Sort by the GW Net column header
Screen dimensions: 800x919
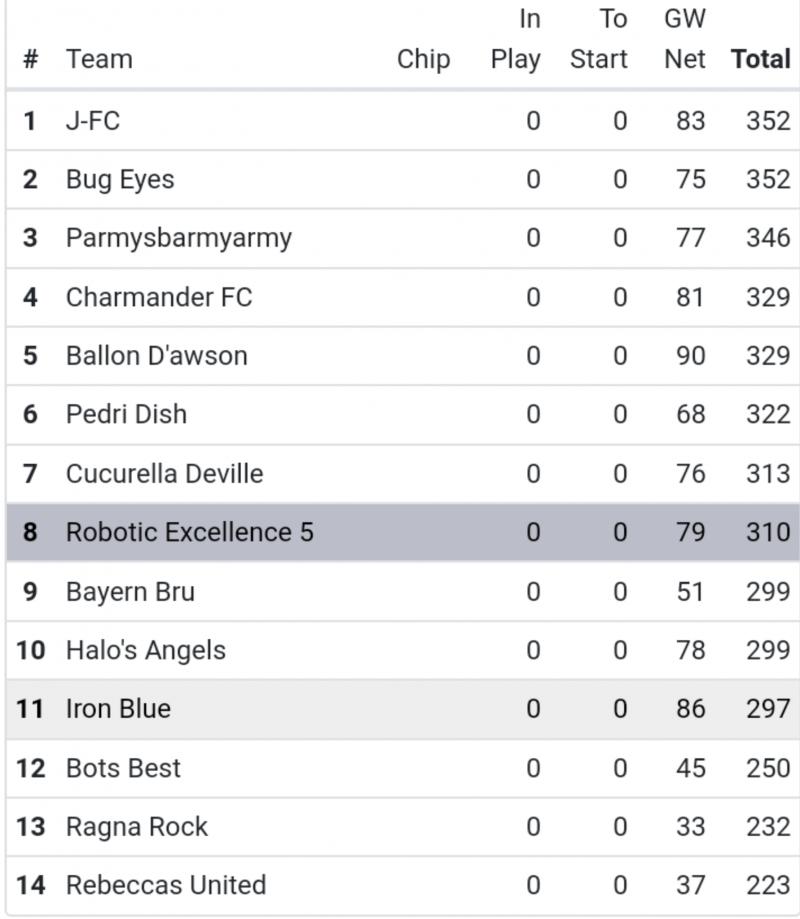tap(685, 39)
